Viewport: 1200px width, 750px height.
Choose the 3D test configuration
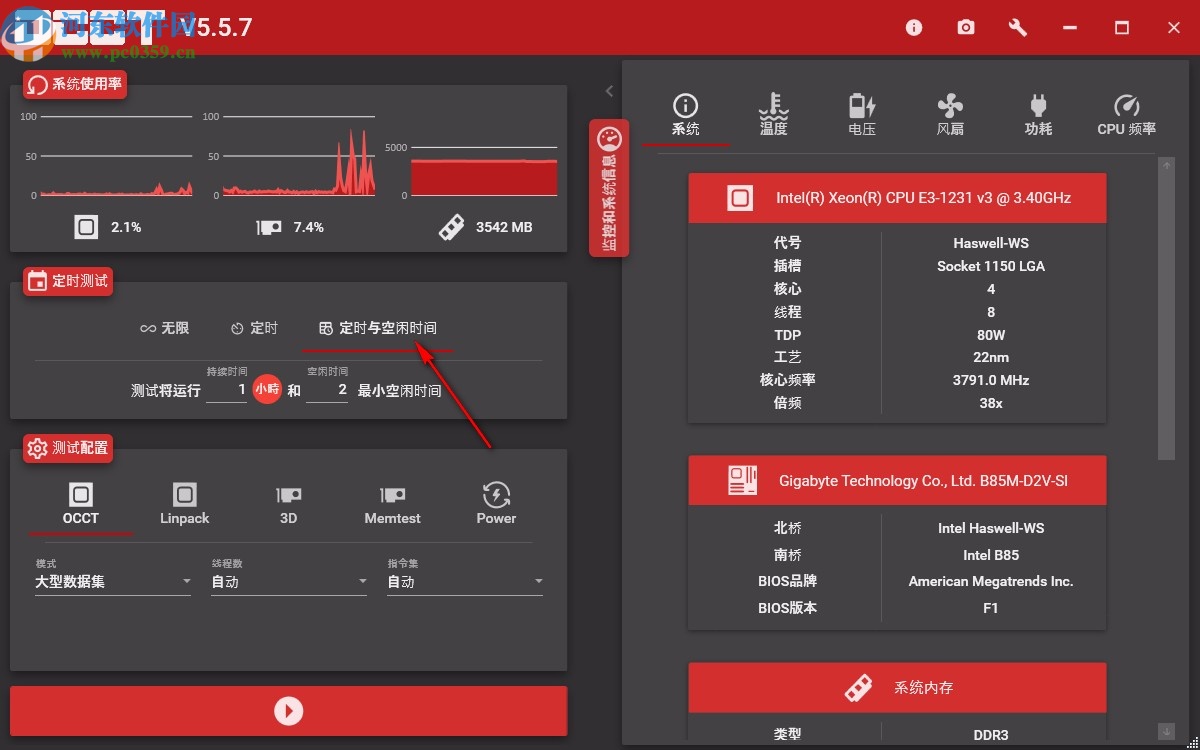[288, 503]
